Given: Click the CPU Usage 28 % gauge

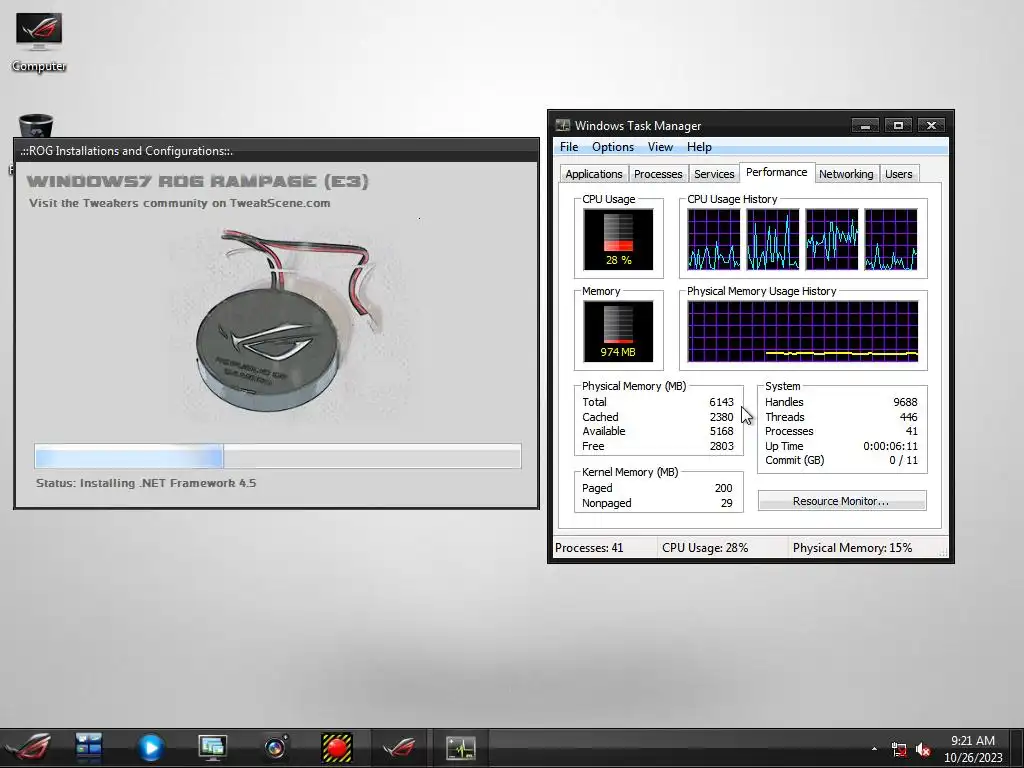Looking at the screenshot, I should point(618,239).
